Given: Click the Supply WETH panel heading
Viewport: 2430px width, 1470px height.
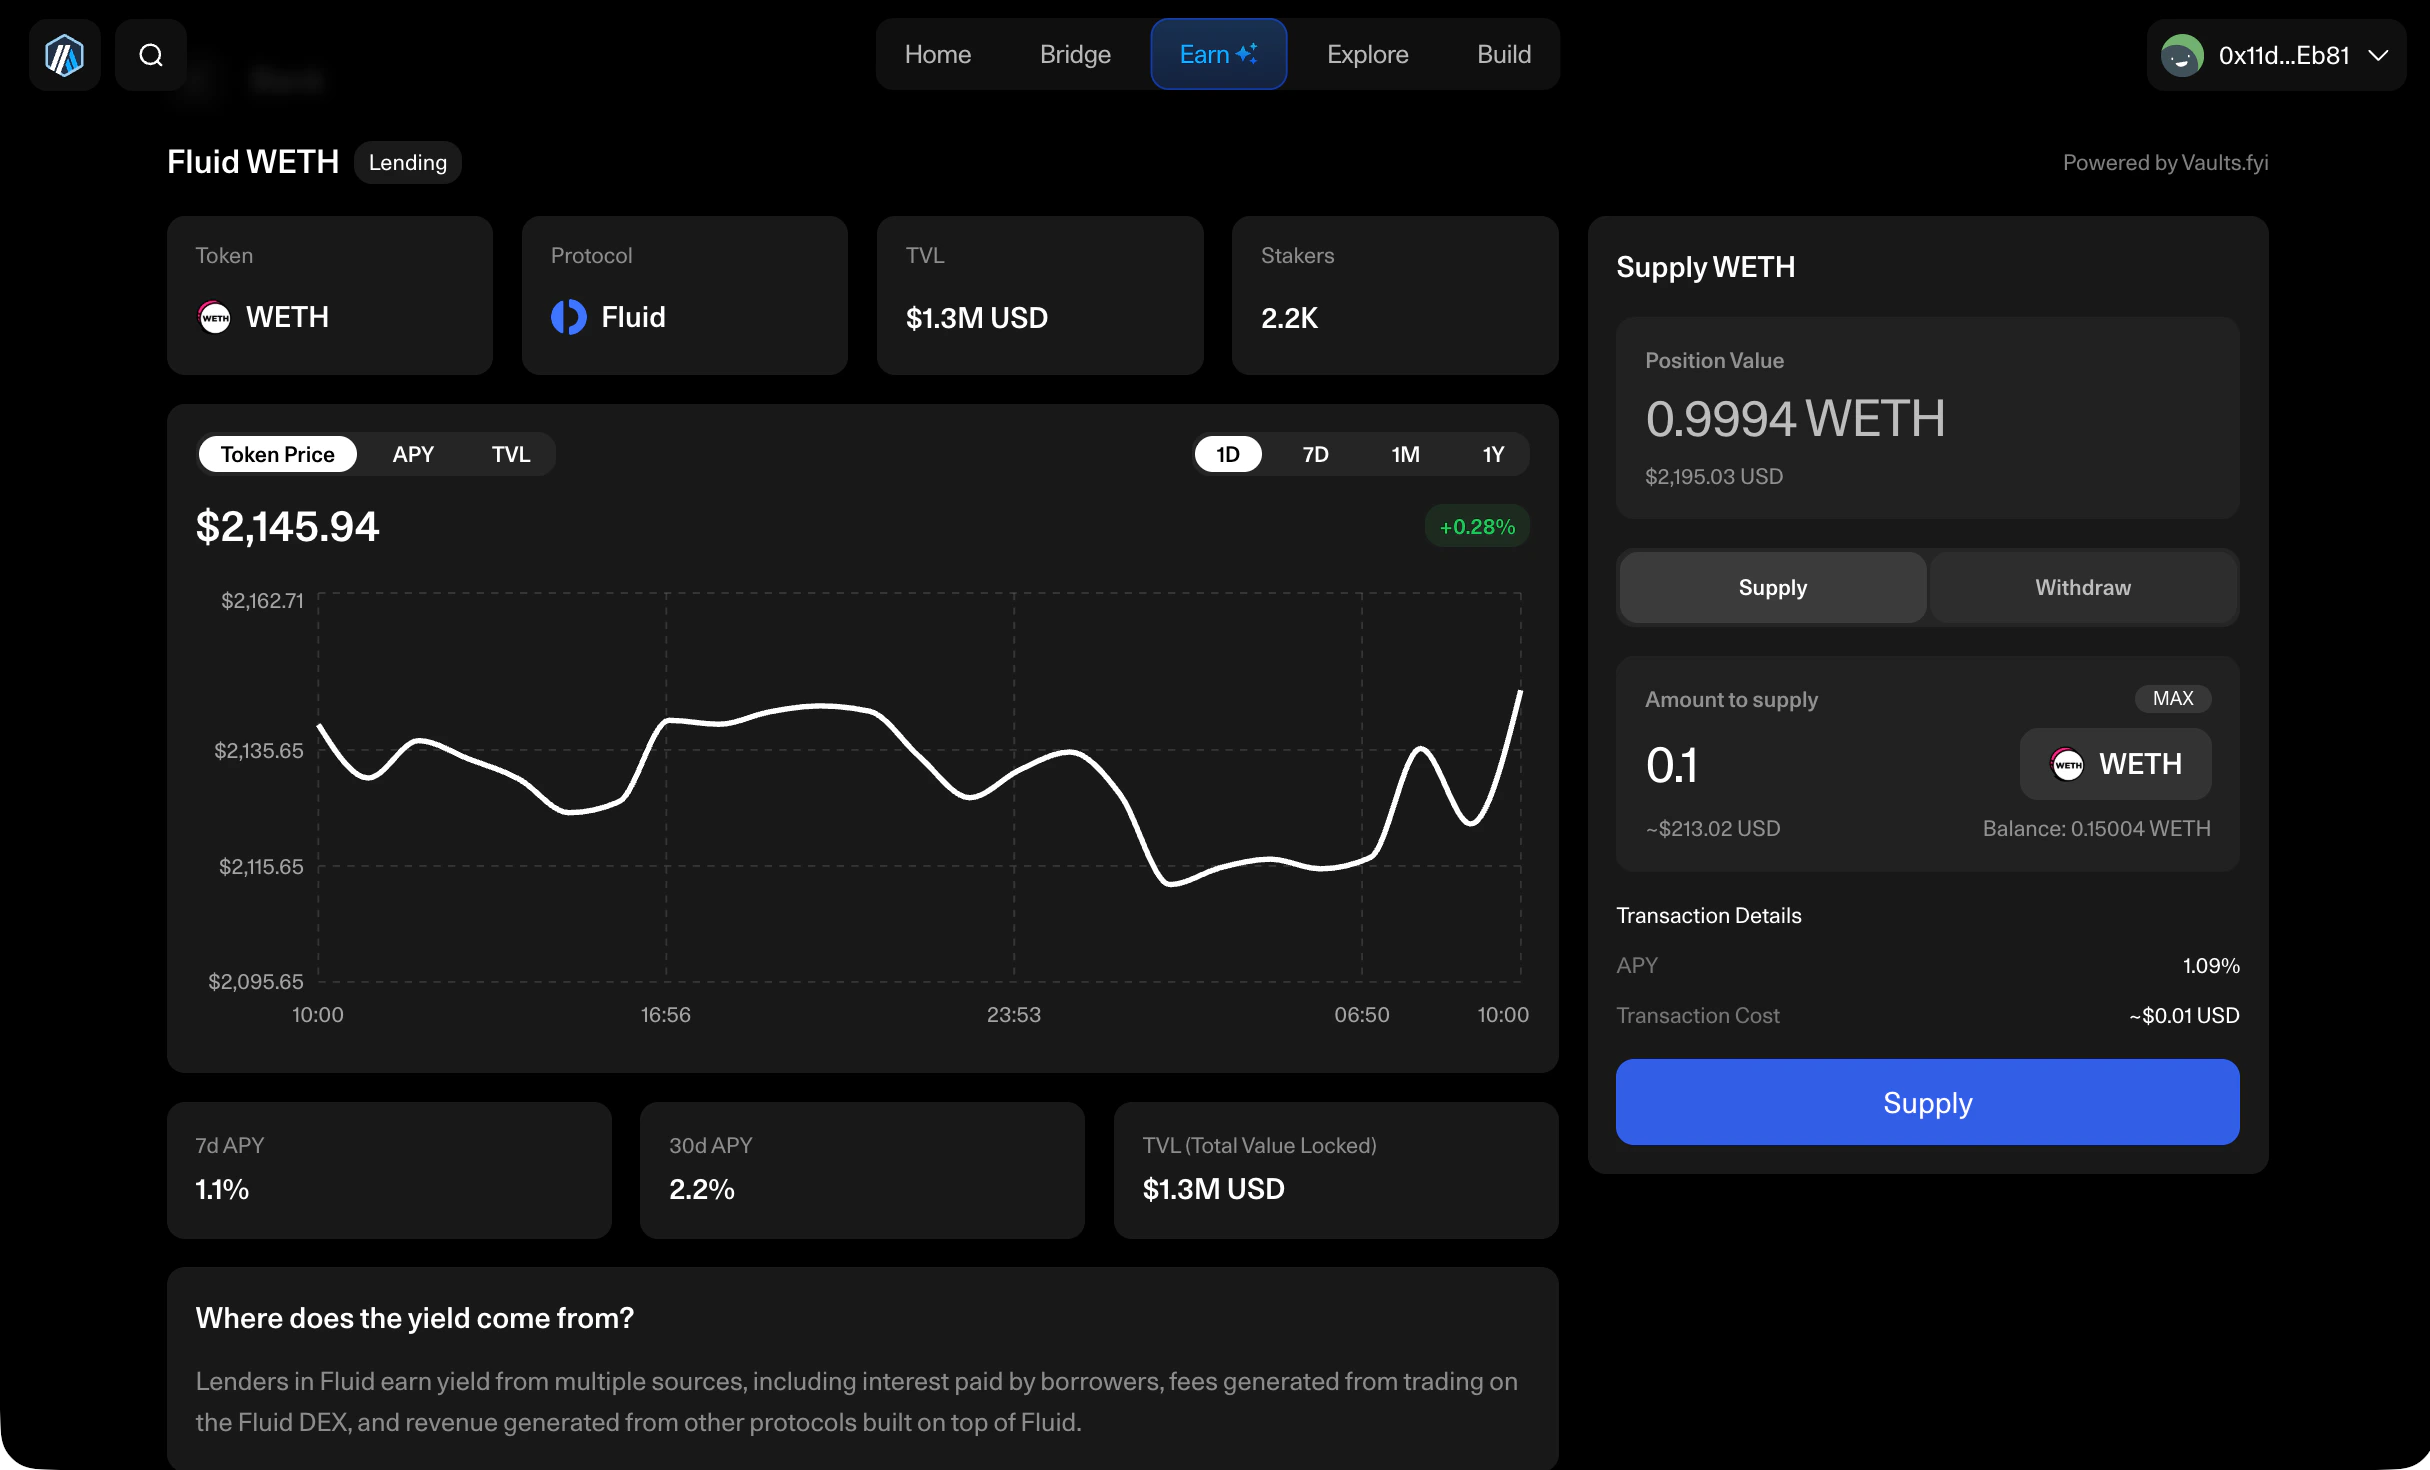Looking at the screenshot, I should coord(1706,267).
